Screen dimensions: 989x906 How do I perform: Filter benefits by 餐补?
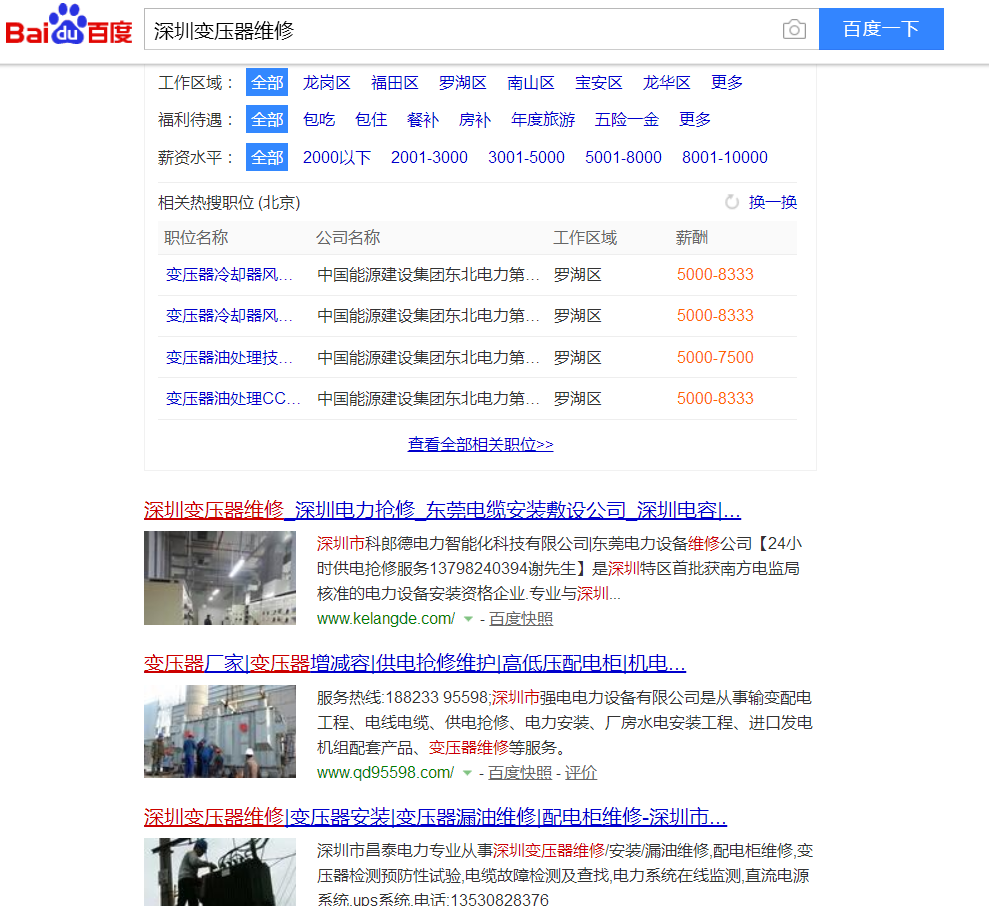coord(423,120)
